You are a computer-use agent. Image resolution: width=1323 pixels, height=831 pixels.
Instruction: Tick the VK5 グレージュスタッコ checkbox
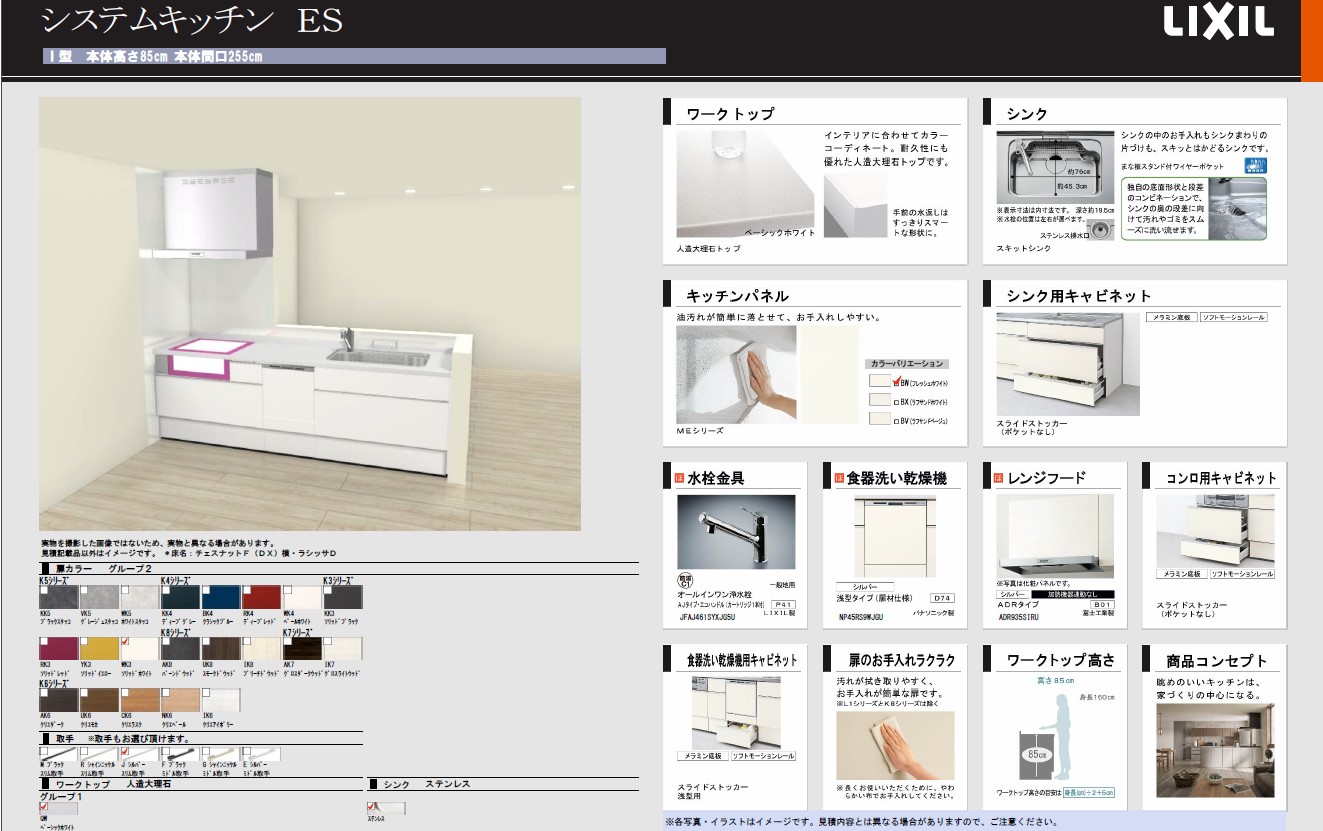click(84, 590)
